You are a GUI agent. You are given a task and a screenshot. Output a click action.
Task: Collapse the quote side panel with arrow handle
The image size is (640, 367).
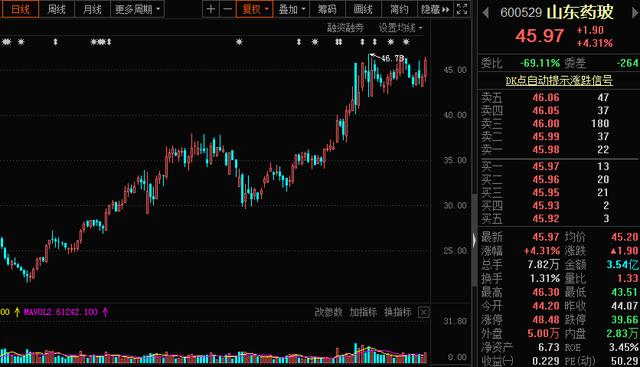(x=474, y=240)
